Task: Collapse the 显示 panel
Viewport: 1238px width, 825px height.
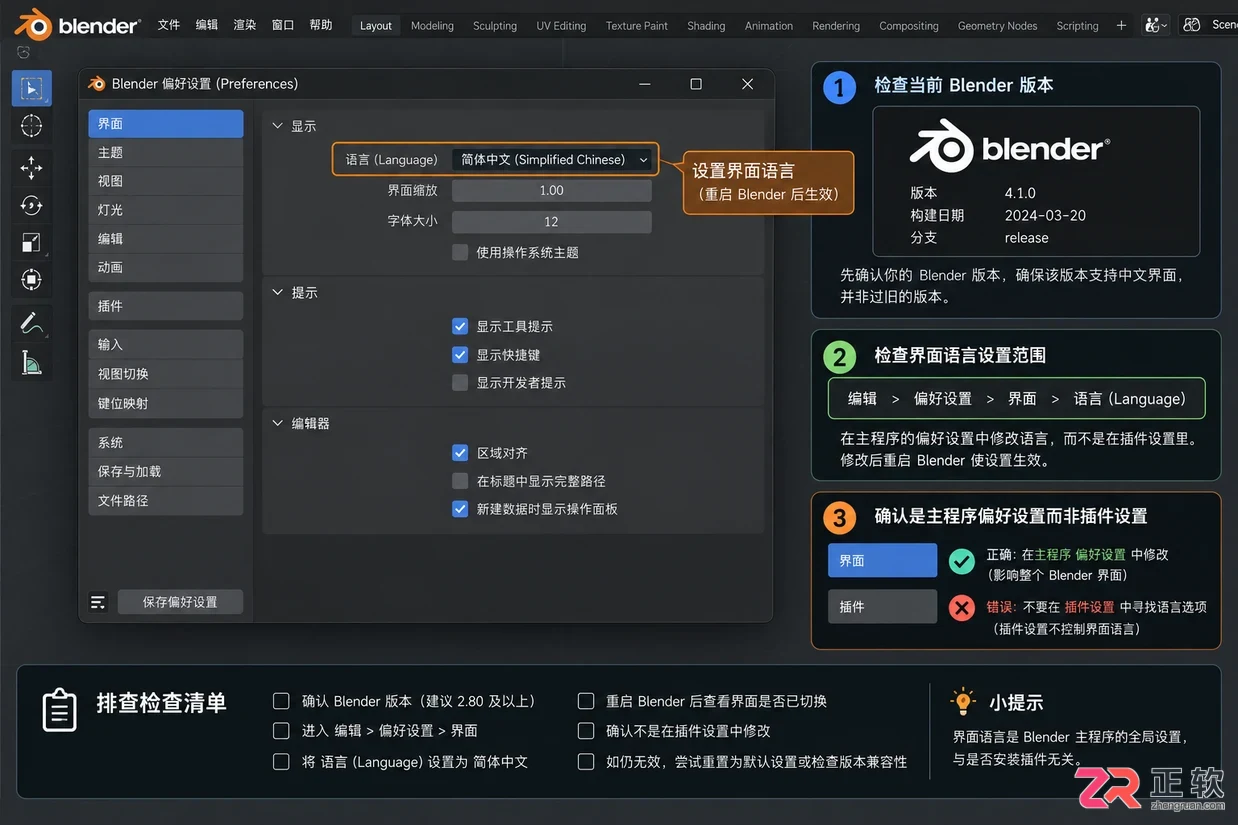Action: 278,126
